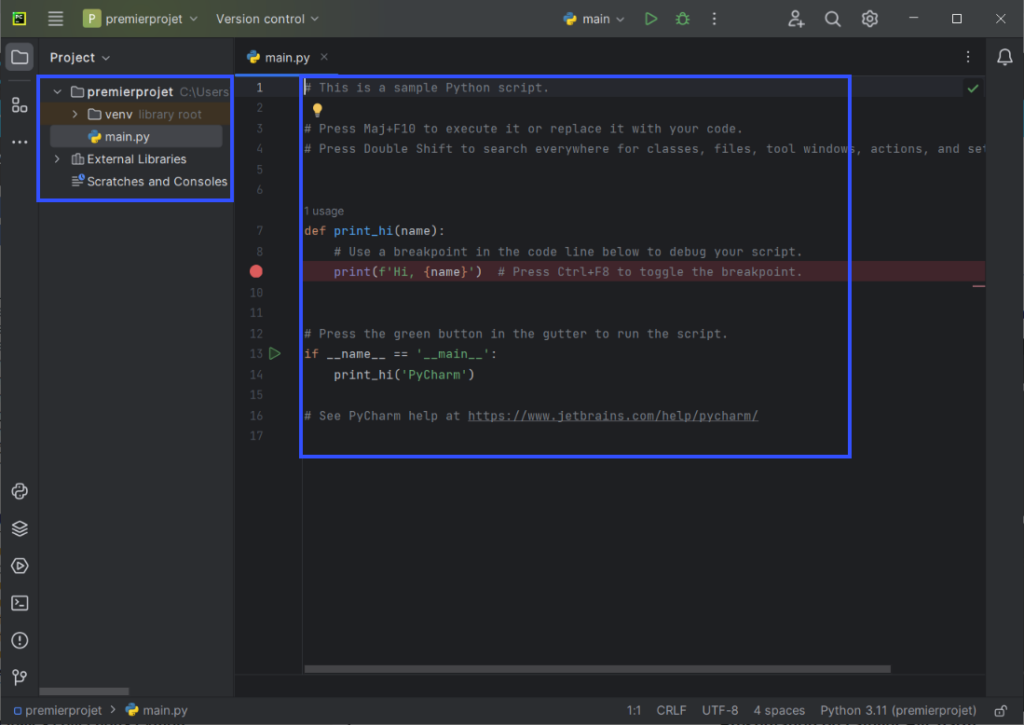Viewport: 1024px width, 725px height.
Task: Follow the jetbrains.com/help/pycharm link
Action: click(612, 416)
